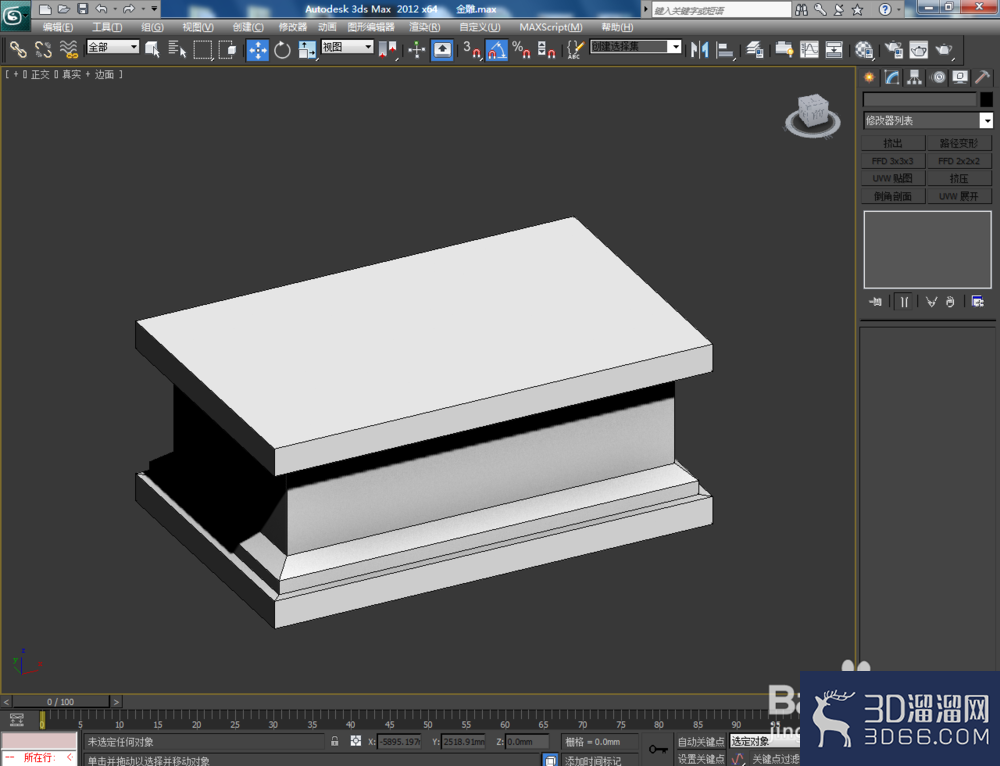Click the 0 / 100 time slider
This screenshot has height=766, width=1000.
[61, 702]
